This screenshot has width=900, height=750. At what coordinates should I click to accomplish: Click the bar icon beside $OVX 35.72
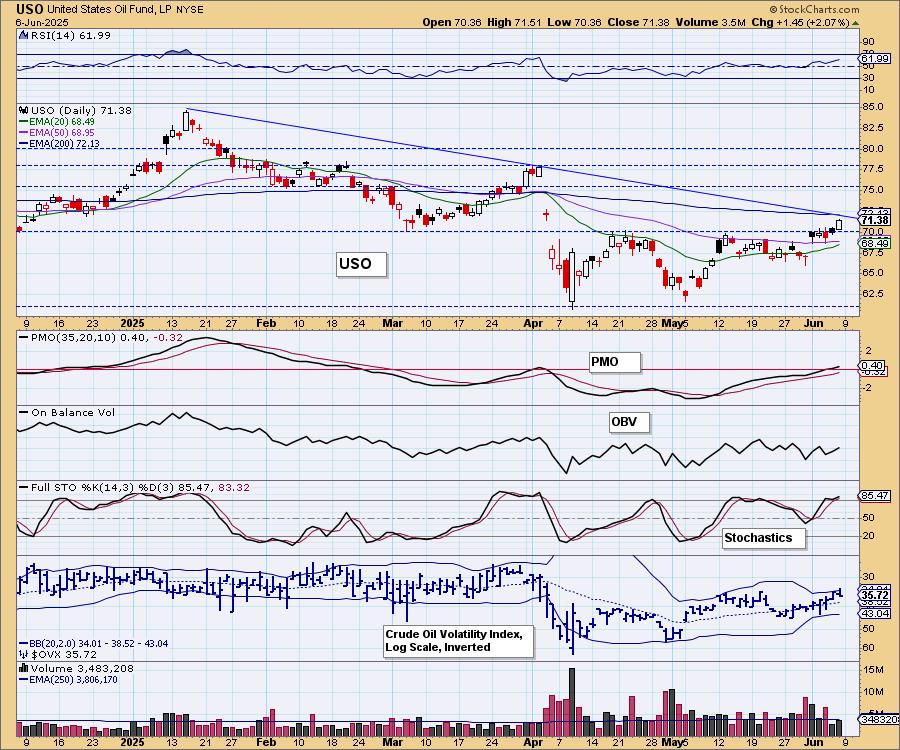24,654
